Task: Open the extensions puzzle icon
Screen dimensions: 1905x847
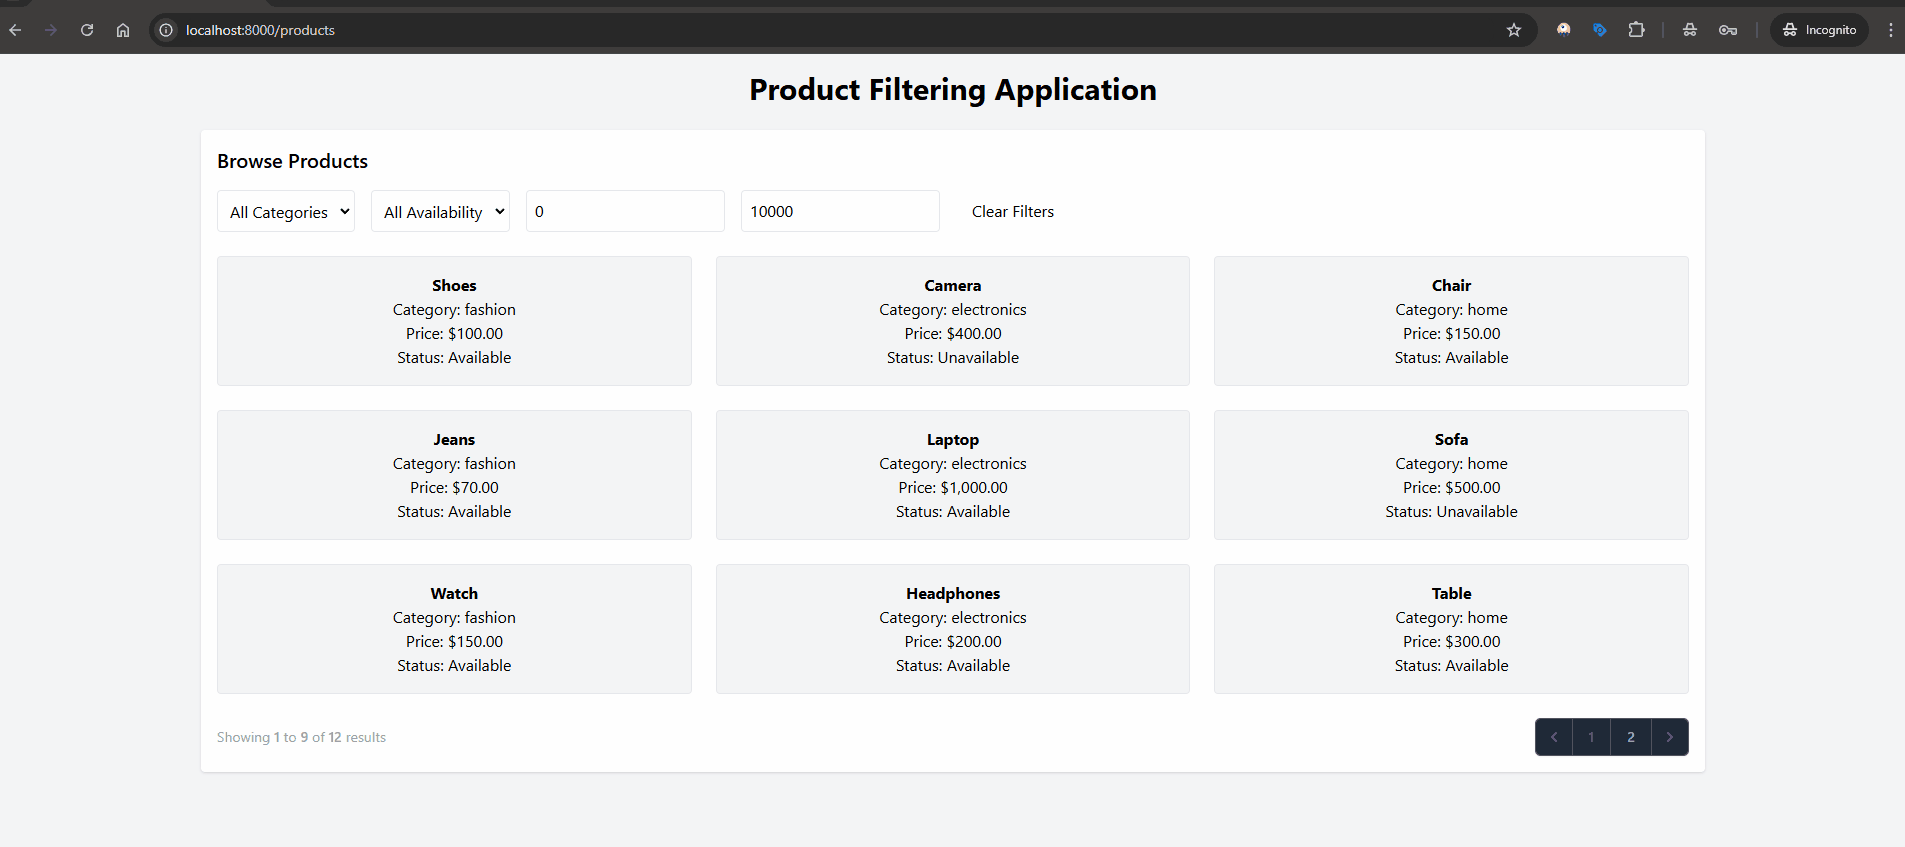Action: [1636, 30]
